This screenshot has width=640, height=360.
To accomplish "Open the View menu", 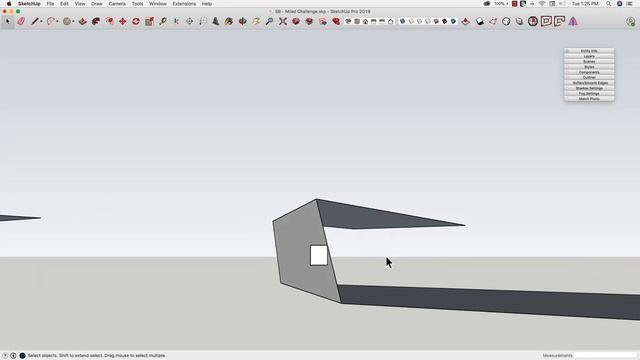I will coord(80,4).
